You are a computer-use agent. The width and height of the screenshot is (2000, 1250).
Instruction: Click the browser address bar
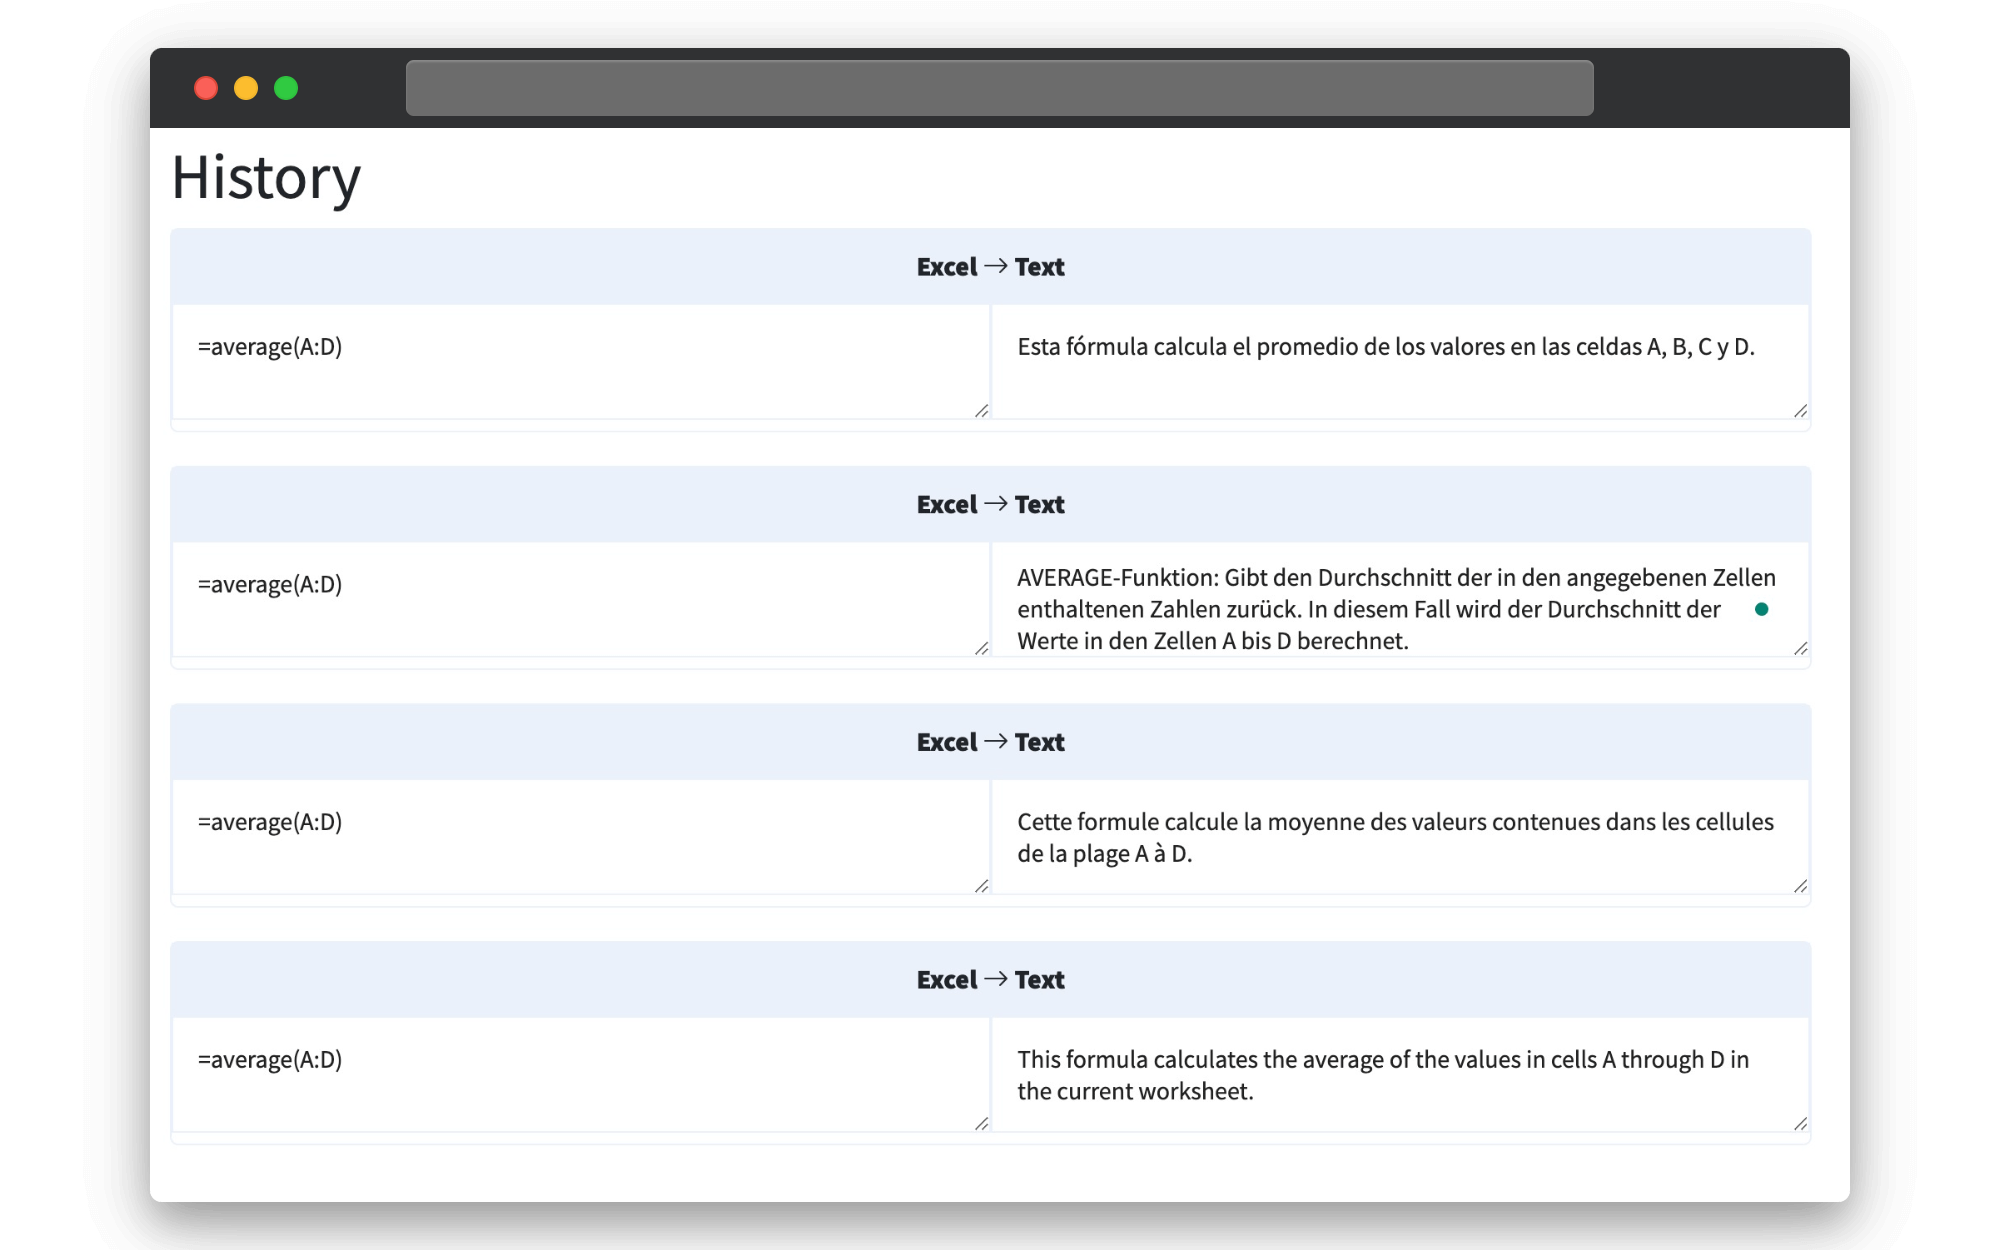(999, 88)
